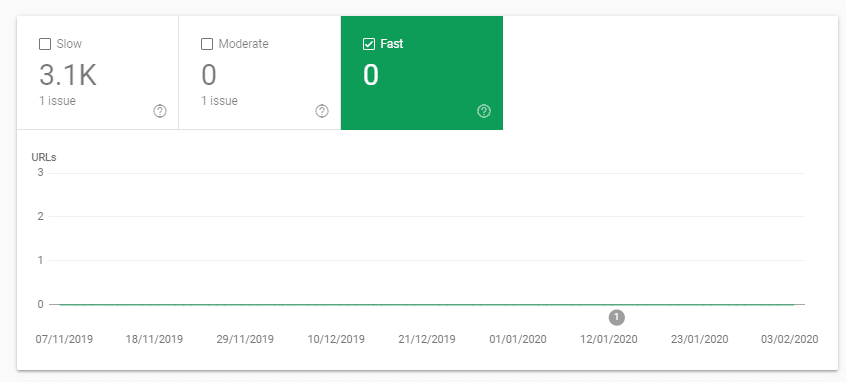Viewport: 846px width, 382px height.
Task: Click "1 issue" under Slow
Action: (57, 100)
